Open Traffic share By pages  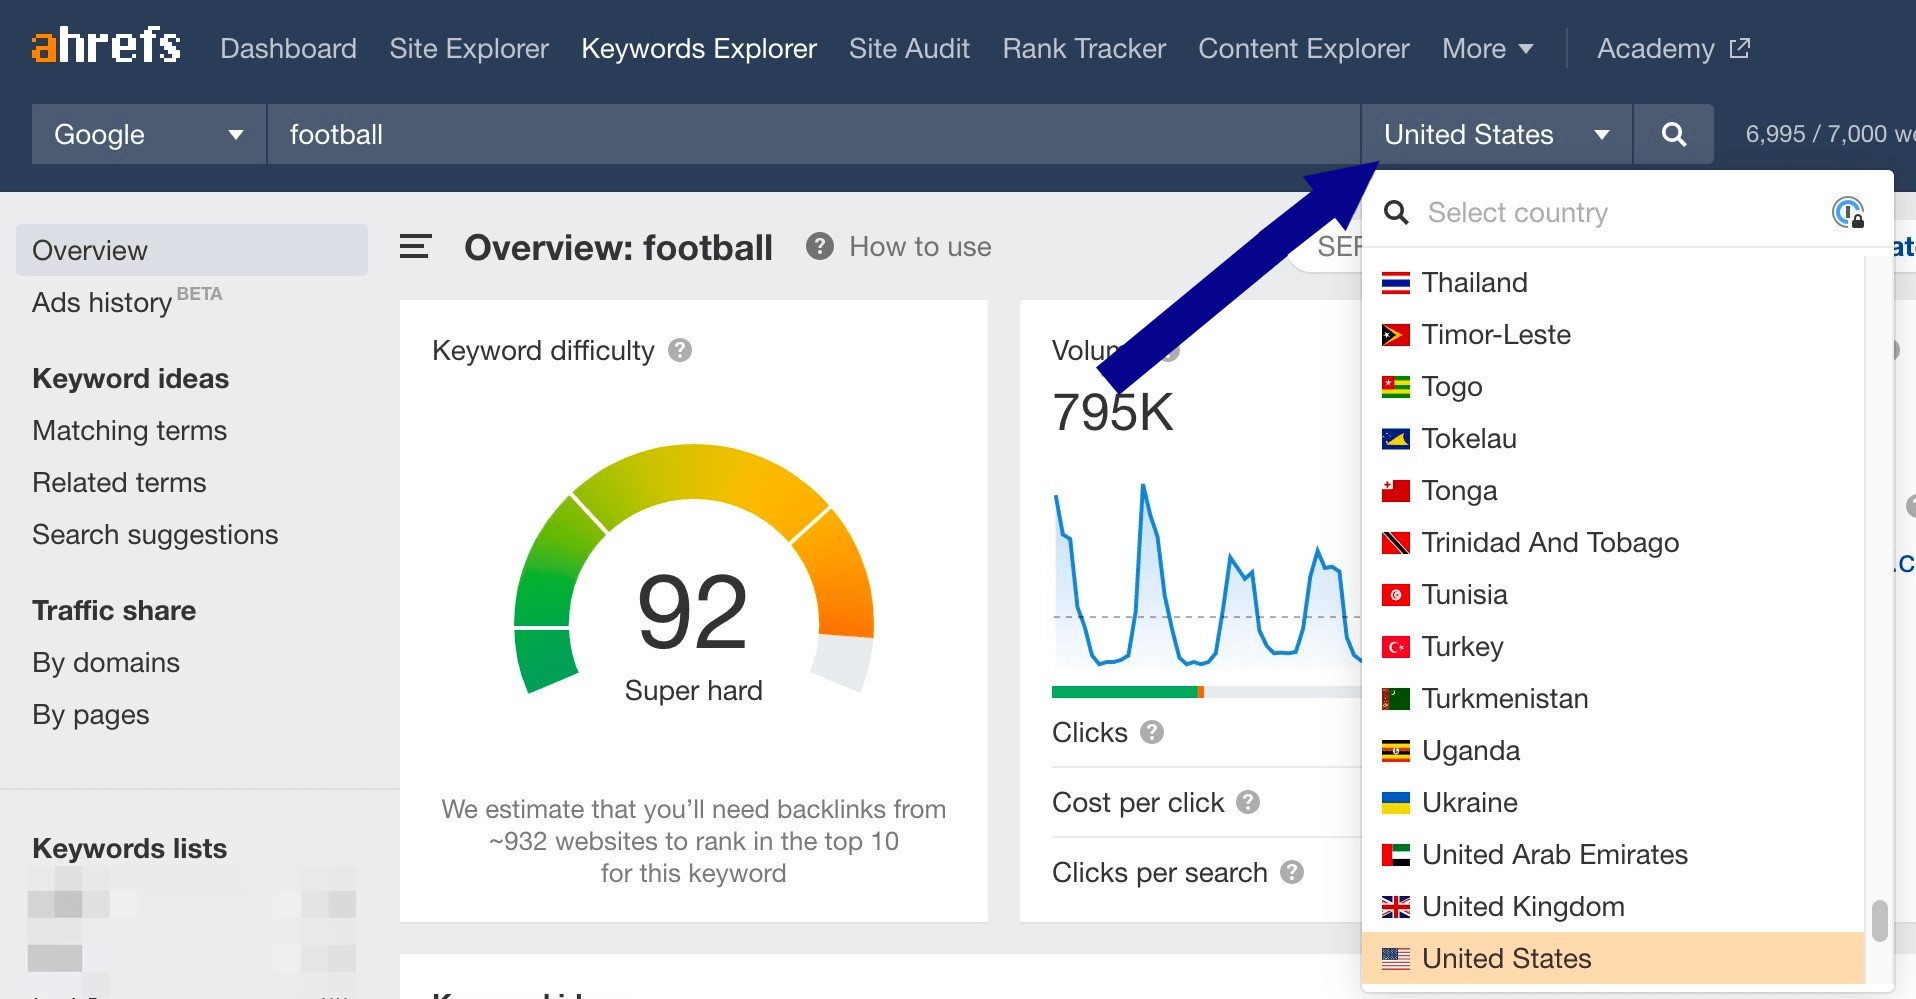click(x=91, y=714)
